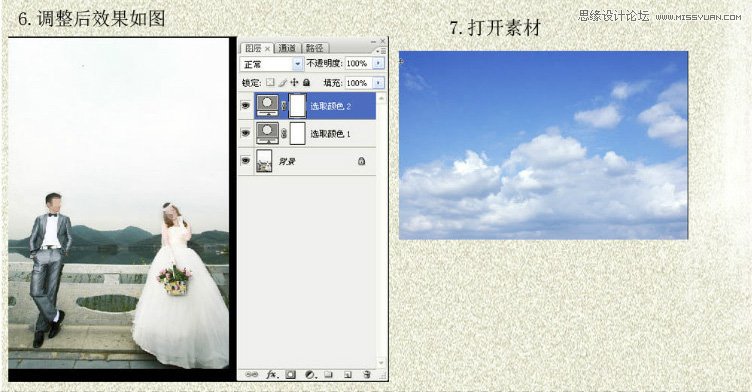
Task: Toggle lock transparent pixels
Action: point(270,83)
